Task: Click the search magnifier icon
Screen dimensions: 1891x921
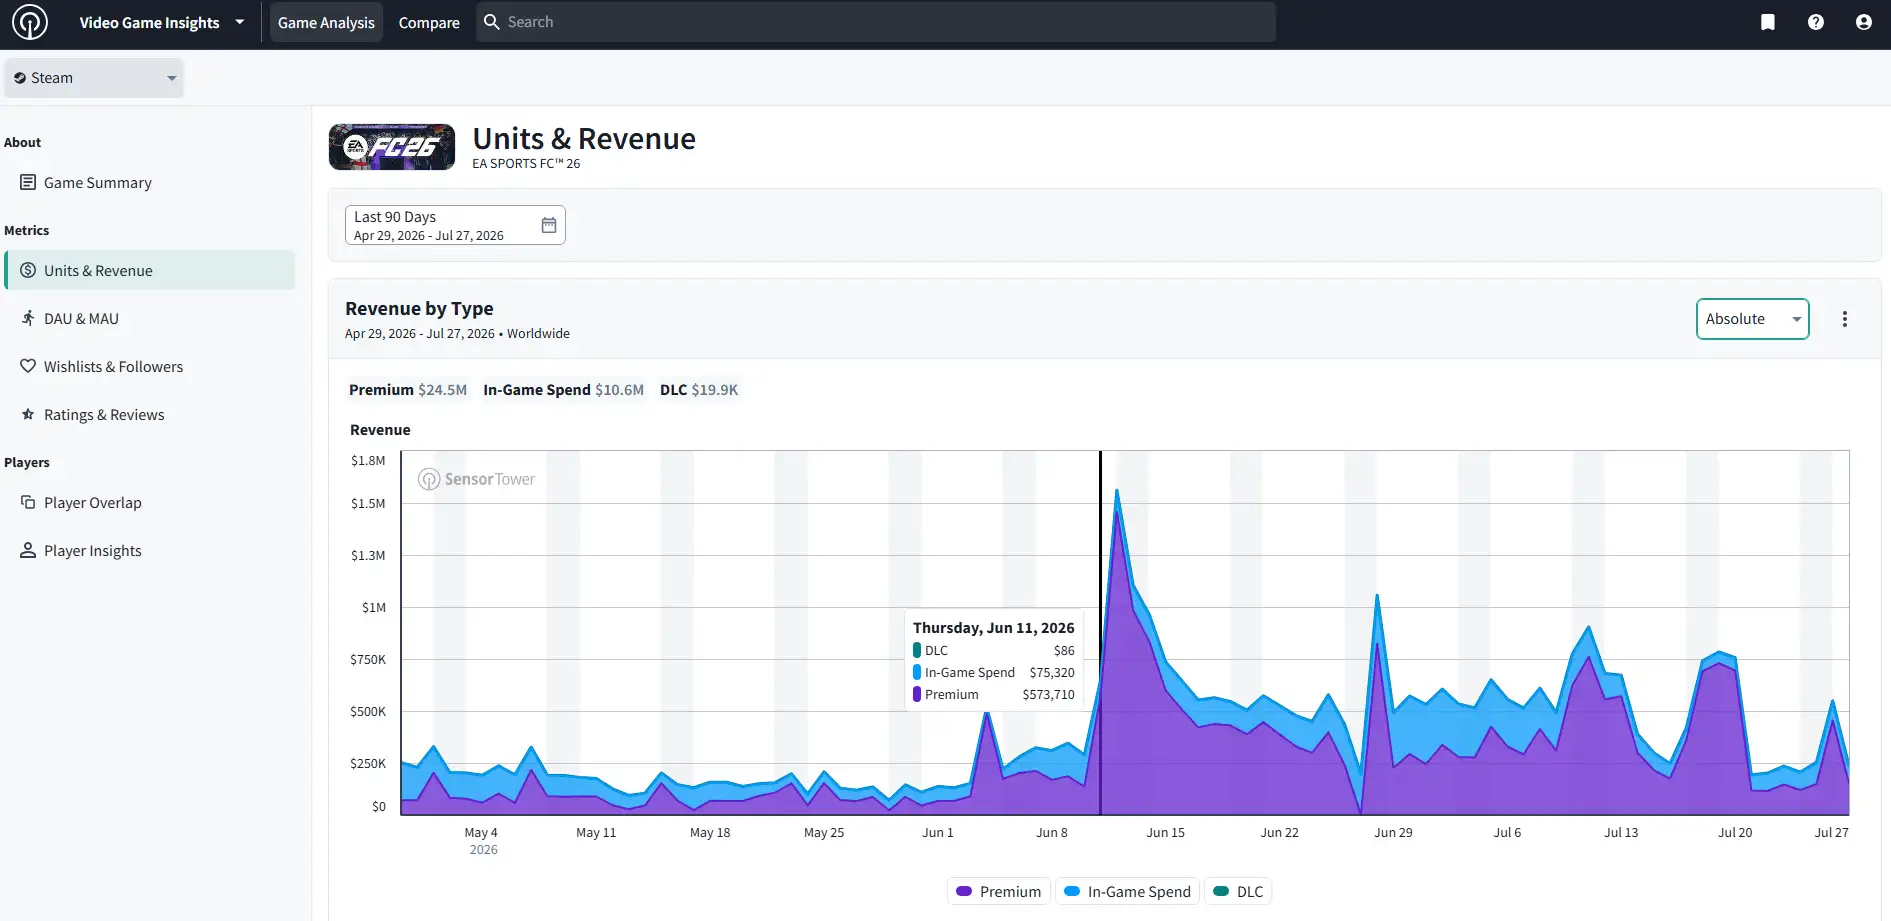Action: (x=492, y=22)
